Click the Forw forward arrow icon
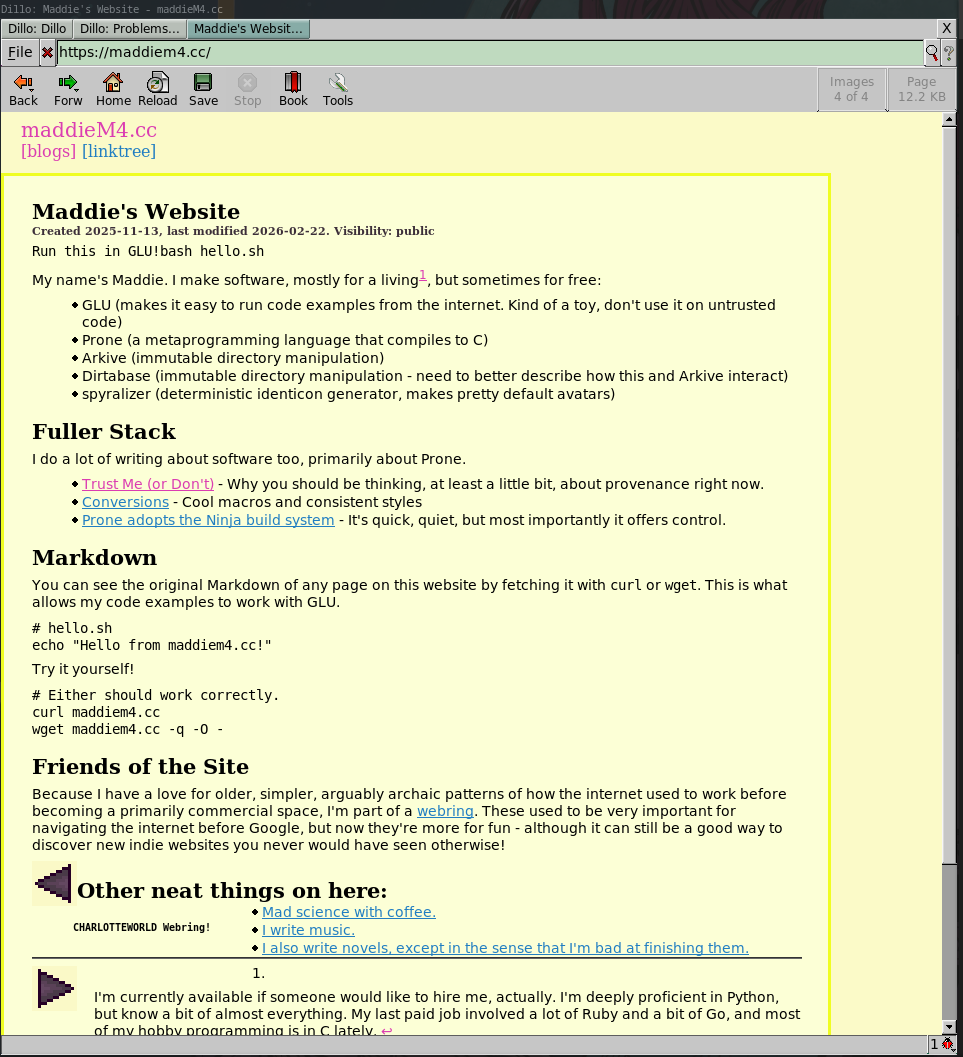Image resolution: width=963 pixels, height=1057 pixels. (67, 82)
